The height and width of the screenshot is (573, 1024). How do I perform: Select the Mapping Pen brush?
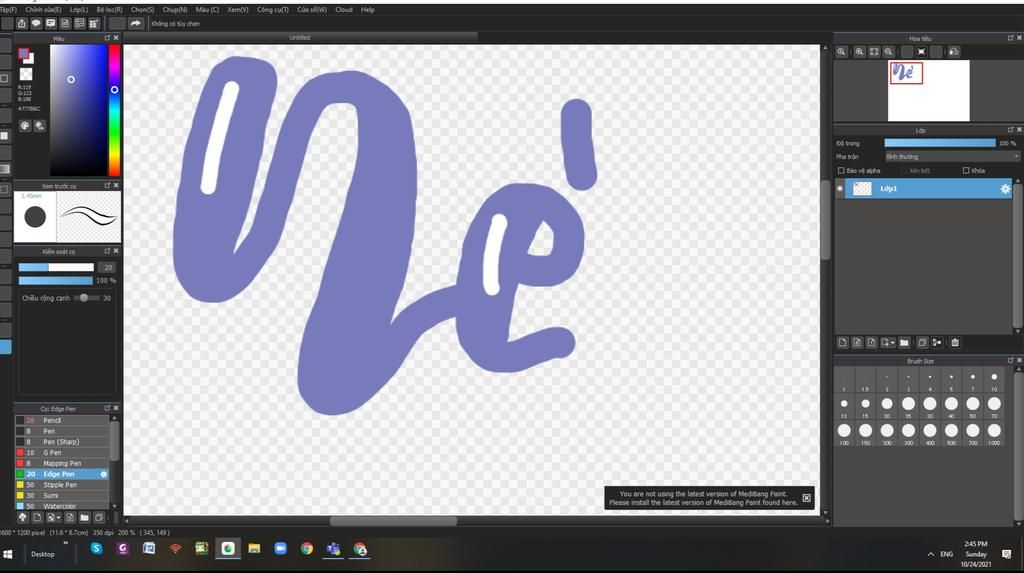click(x=62, y=463)
